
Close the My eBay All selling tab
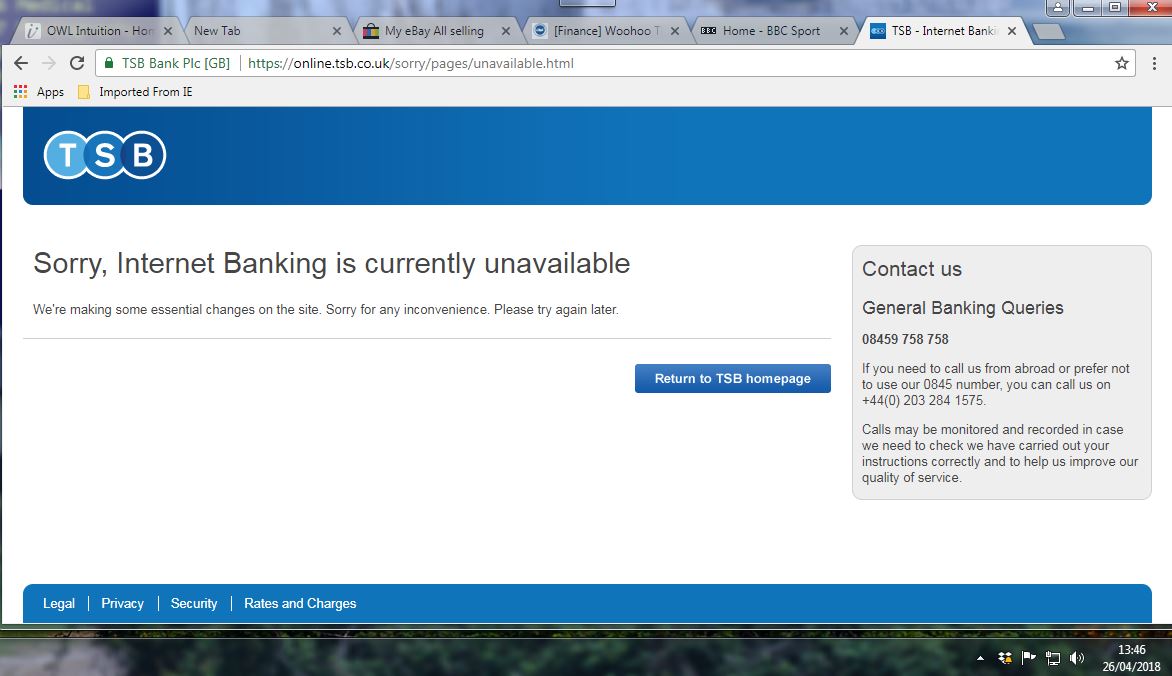pyautogui.click(x=505, y=31)
